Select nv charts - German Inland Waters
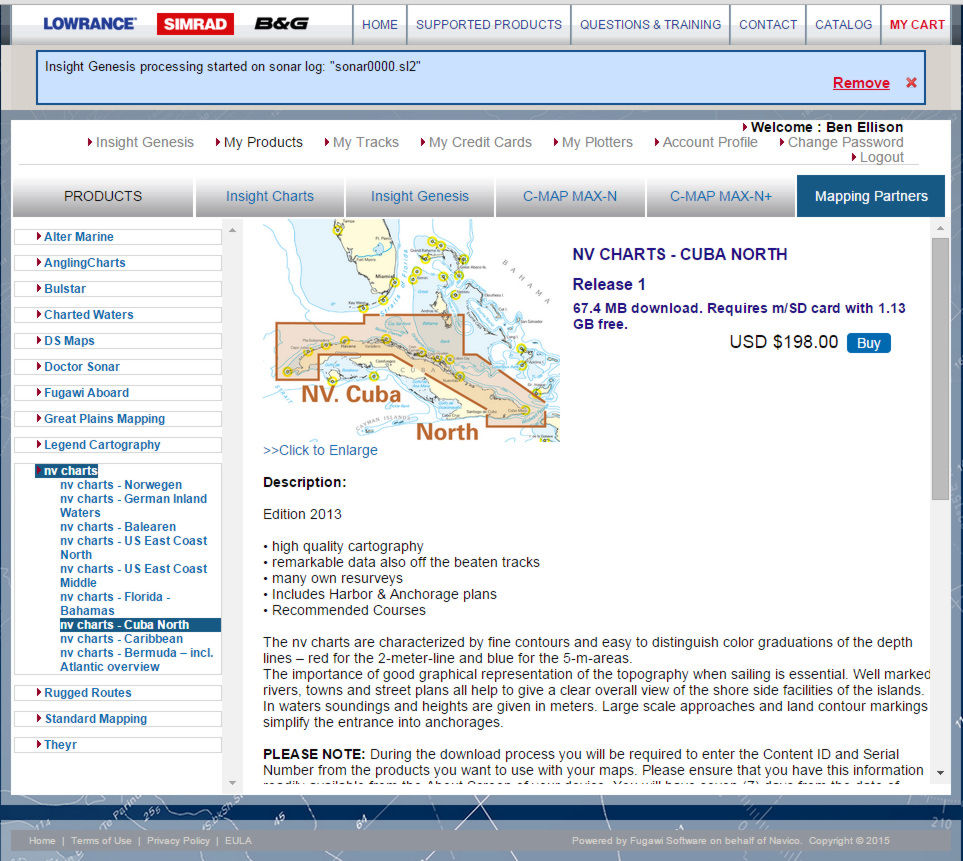This screenshot has width=963, height=861. pos(133,505)
